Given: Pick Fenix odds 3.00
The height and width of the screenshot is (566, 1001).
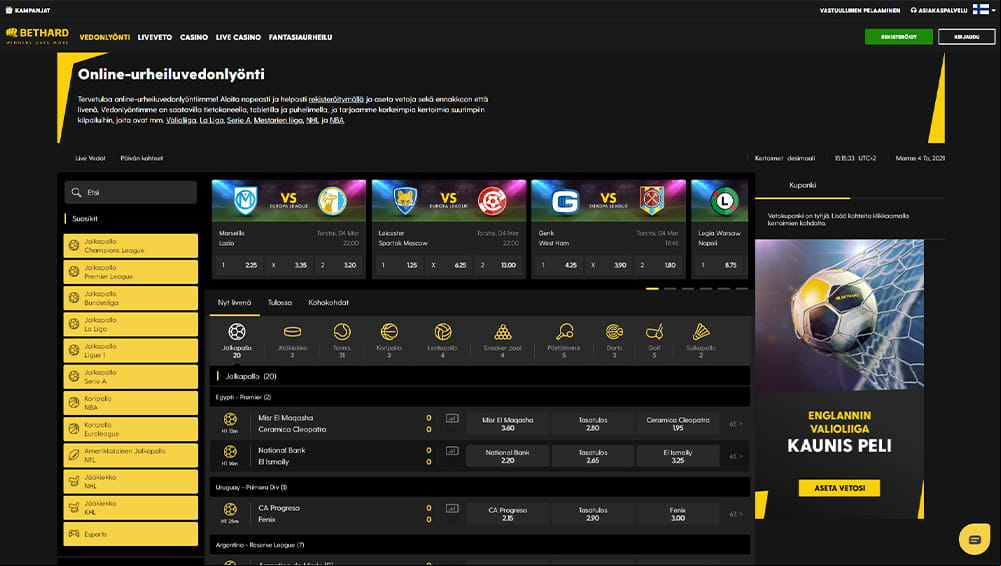Looking at the screenshot, I should [677, 514].
